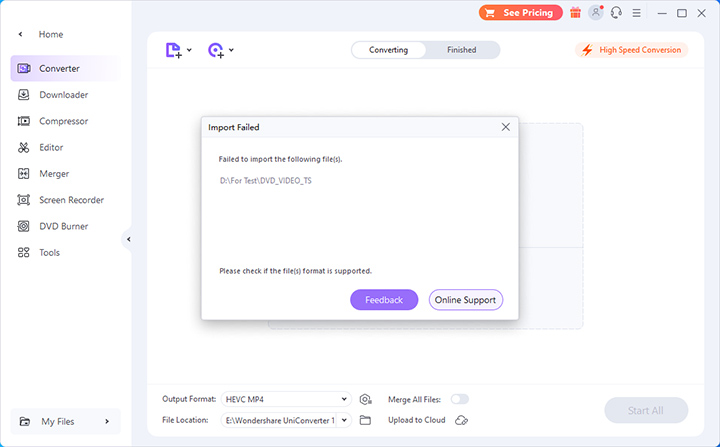Click the Online Support button

[x=466, y=300]
